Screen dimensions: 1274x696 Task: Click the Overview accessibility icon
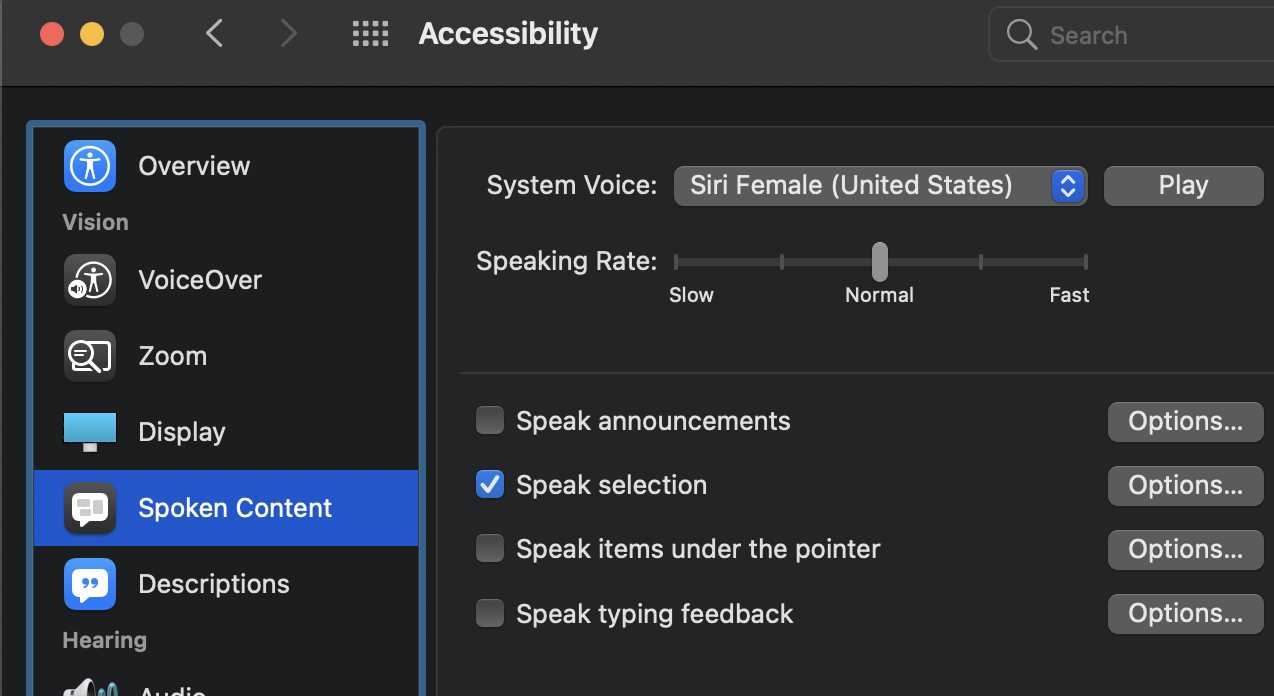click(x=90, y=165)
